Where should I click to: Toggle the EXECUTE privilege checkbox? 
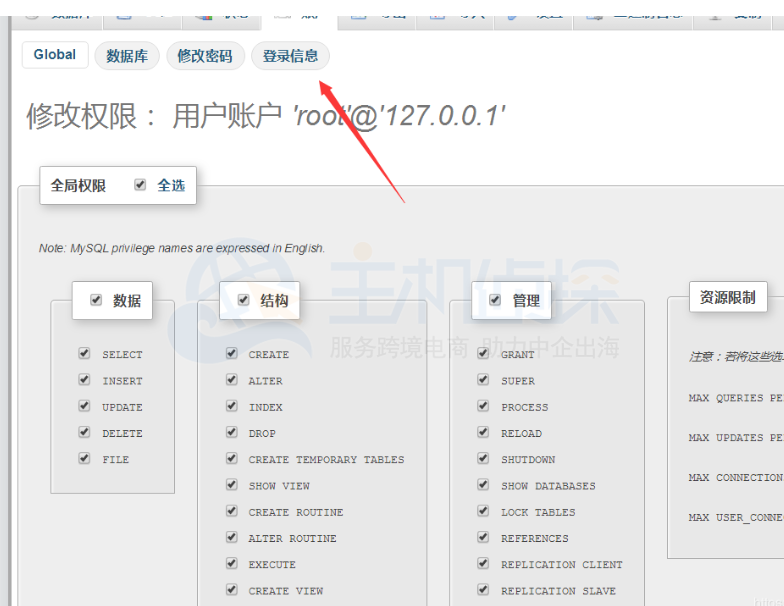pyautogui.click(x=232, y=564)
